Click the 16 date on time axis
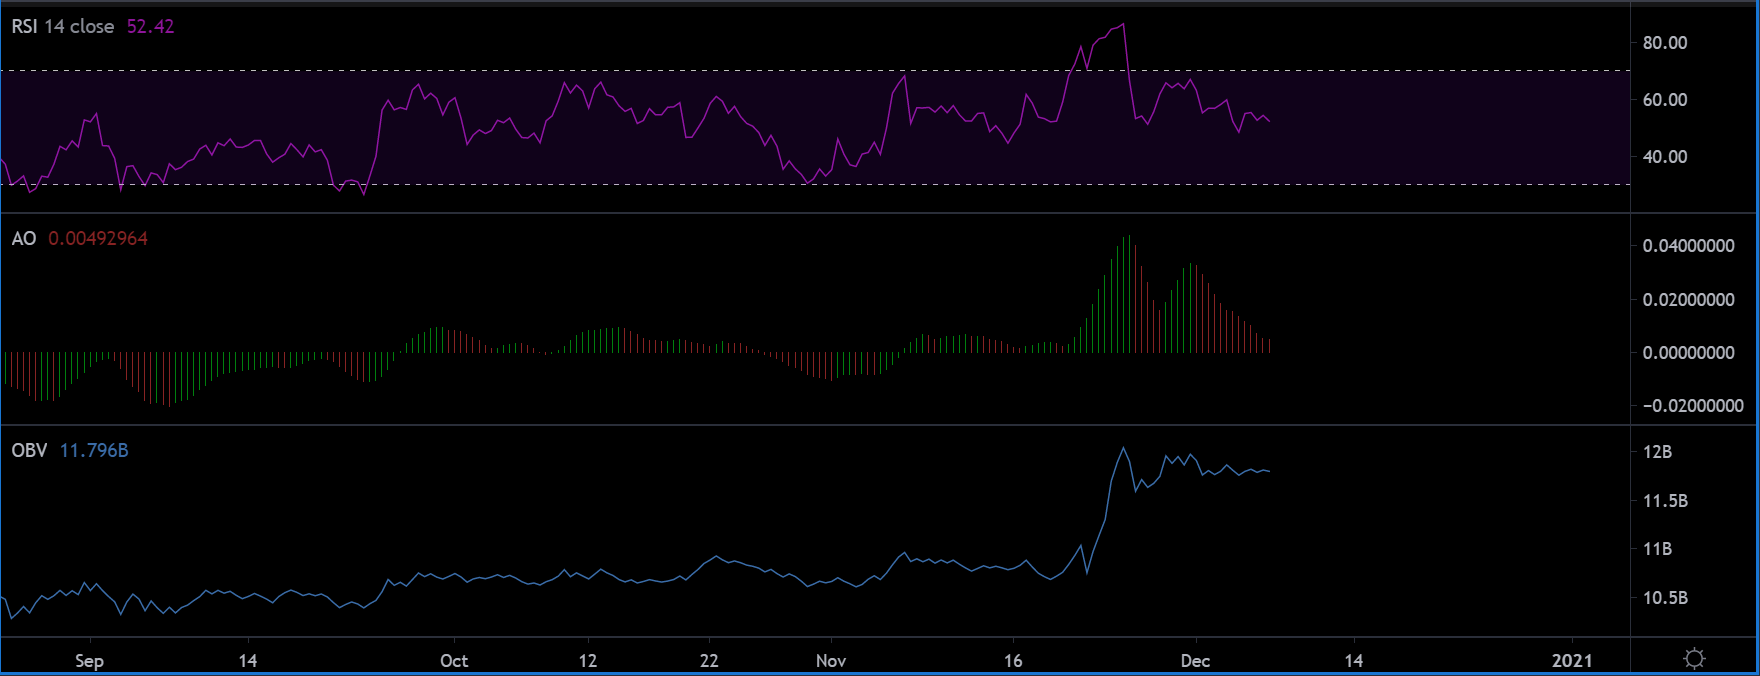The height and width of the screenshot is (676, 1760). (1013, 661)
